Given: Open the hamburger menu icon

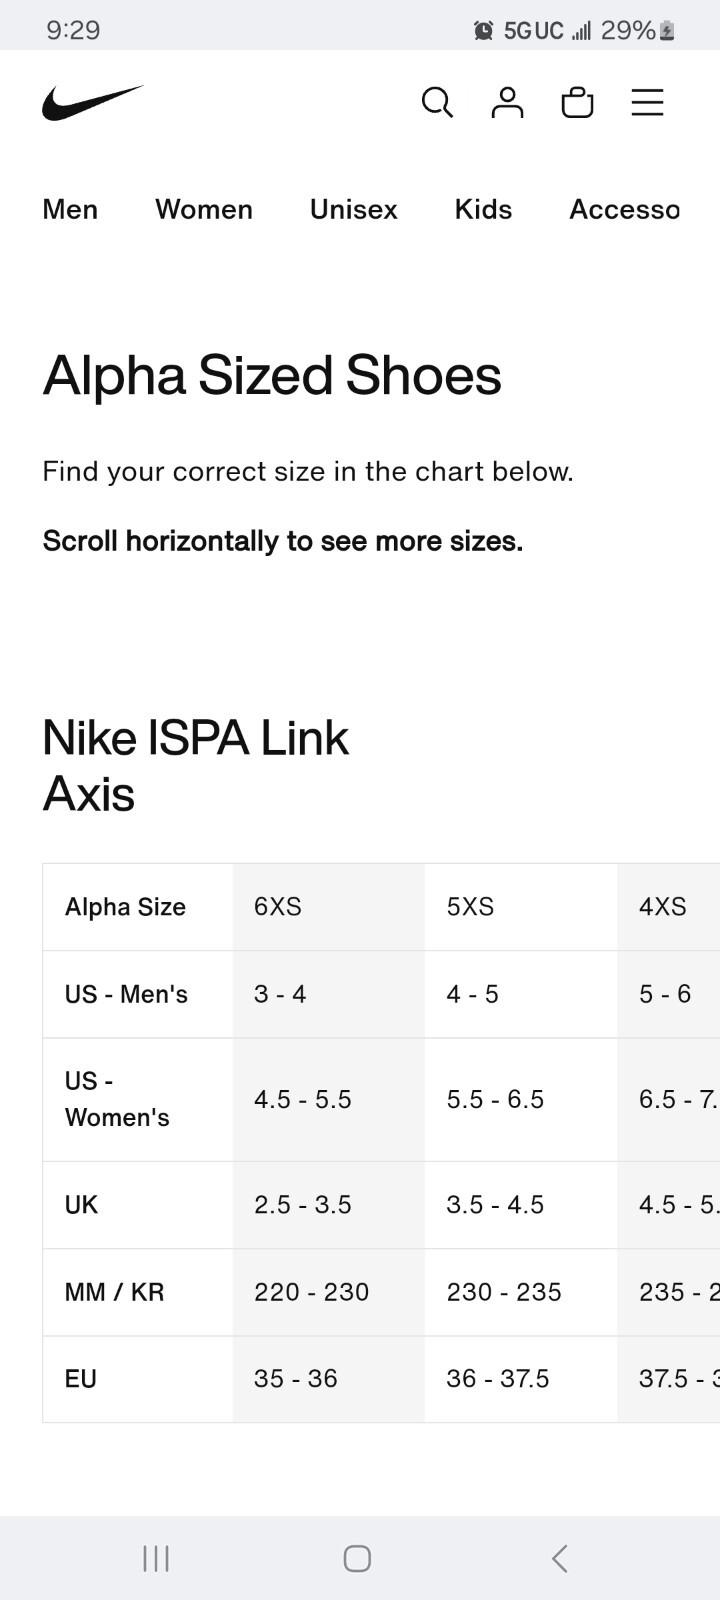Looking at the screenshot, I should coord(647,102).
